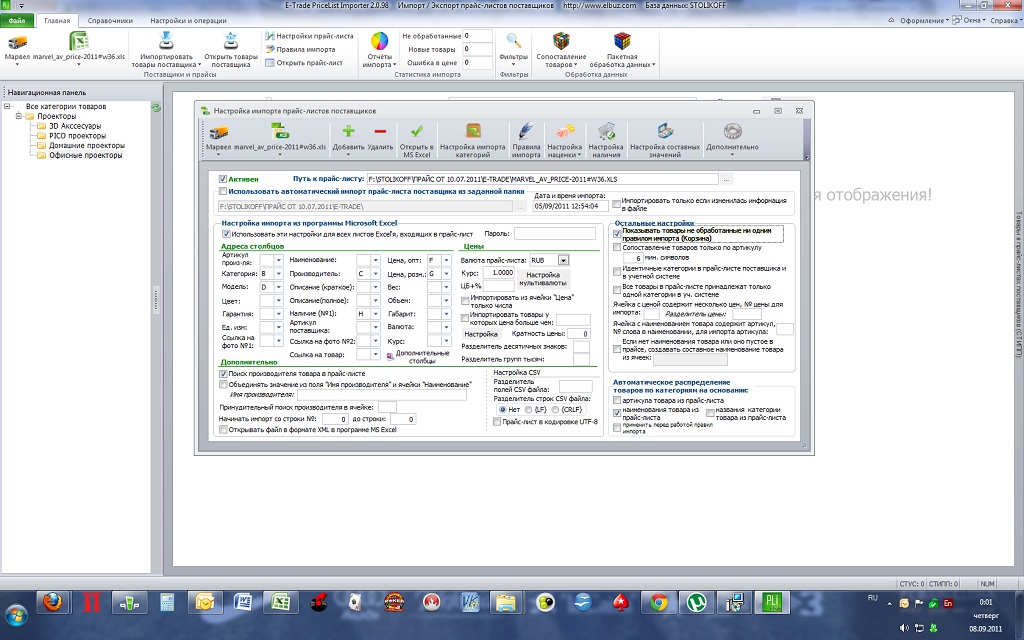The image size is (1024, 640).
Task: Click Настройки прайс-листа in ribbon
Action: [310, 36]
